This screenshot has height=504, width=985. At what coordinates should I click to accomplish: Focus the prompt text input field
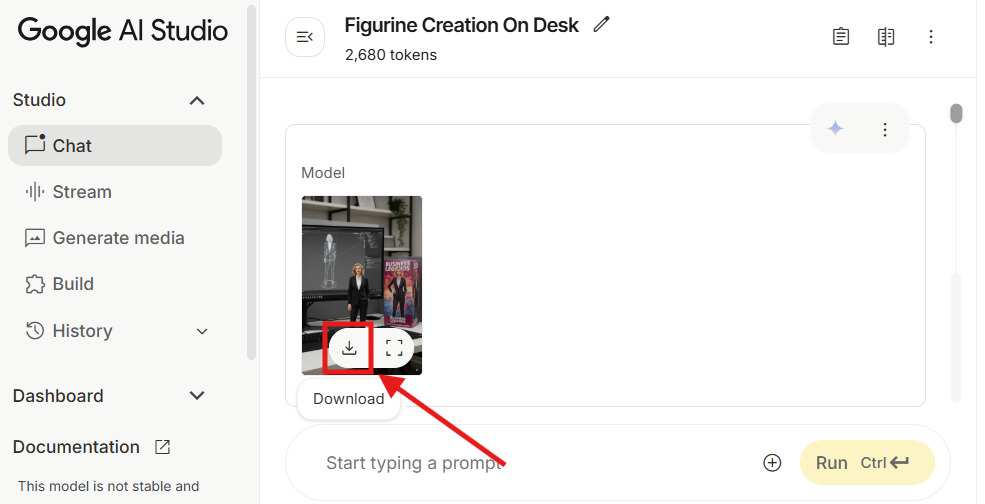click(x=530, y=463)
